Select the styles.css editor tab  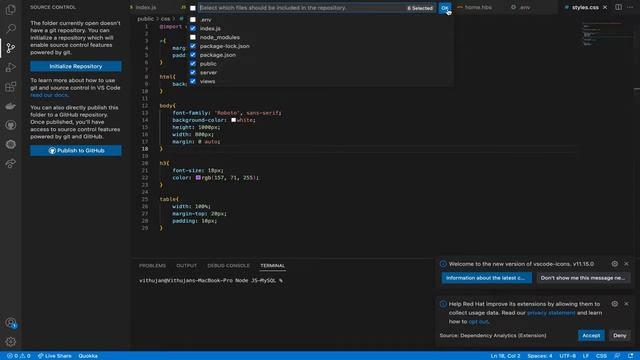585,7
